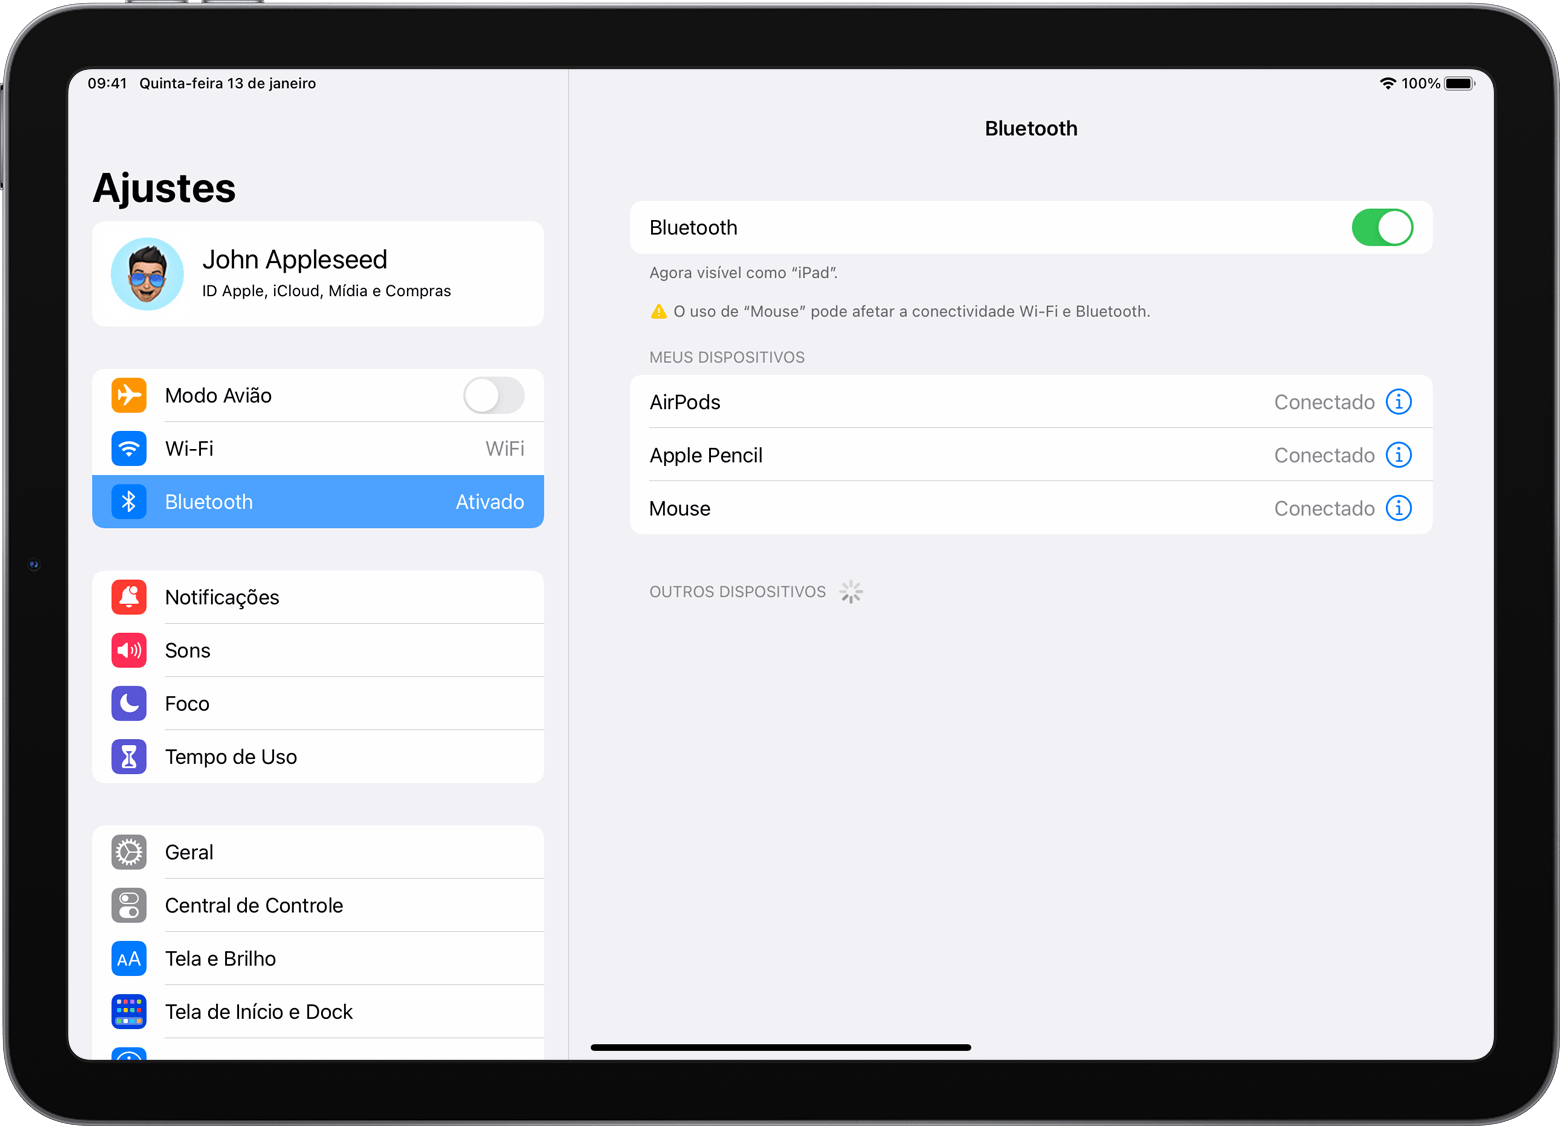This screenshot has height=1126, width=1560.
Task: Turn off the Bluetooth switch
Action: pos(1381,228)
